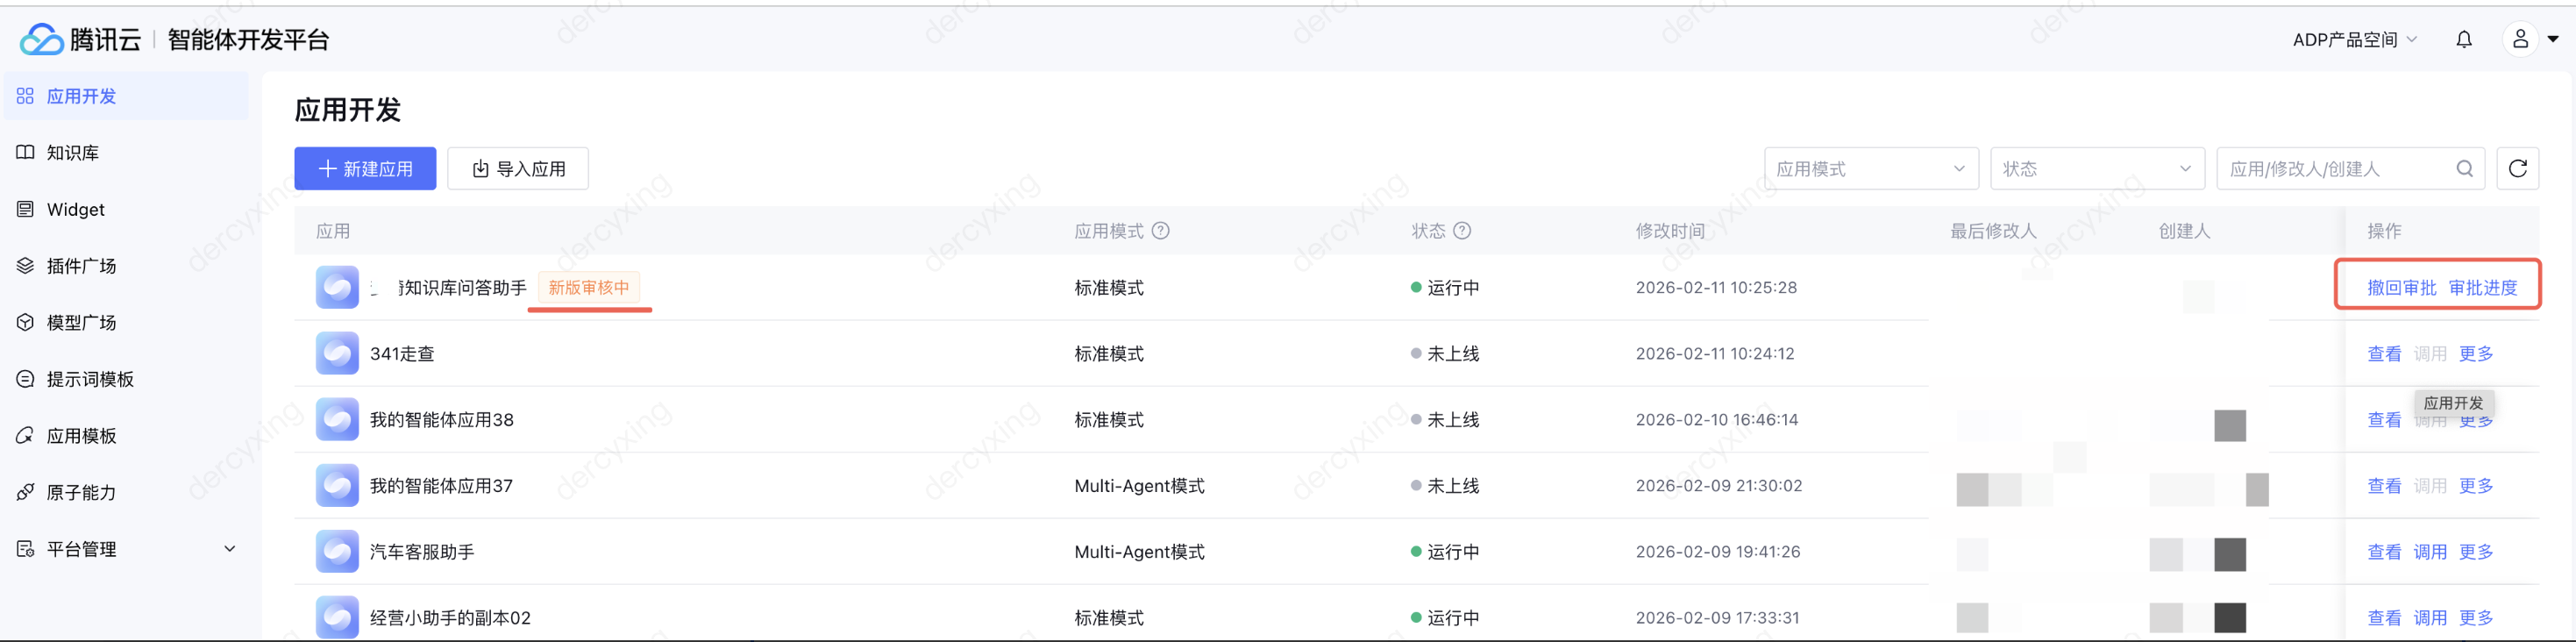The height and width of the screenshot is (642, 2576).
Task: Click the 腾讯云 cloud logo
Action: coord(42,39)
